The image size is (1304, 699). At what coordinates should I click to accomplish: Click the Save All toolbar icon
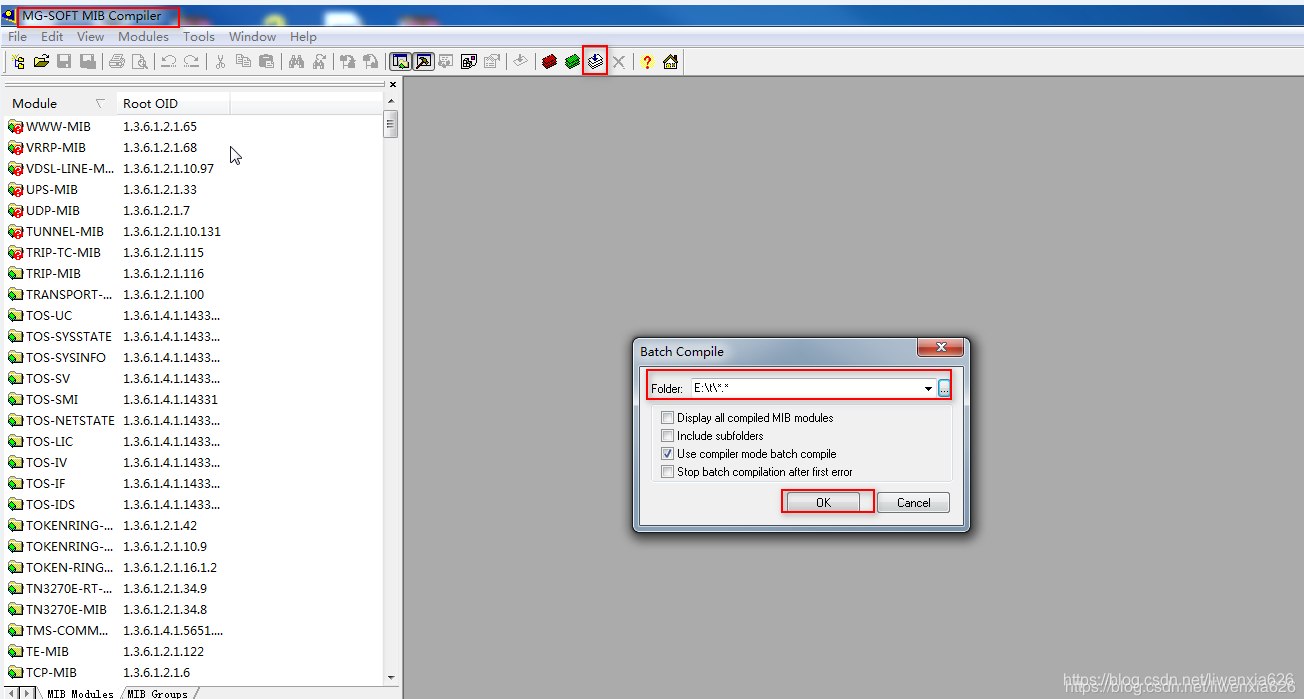click(x=88, y=62)
